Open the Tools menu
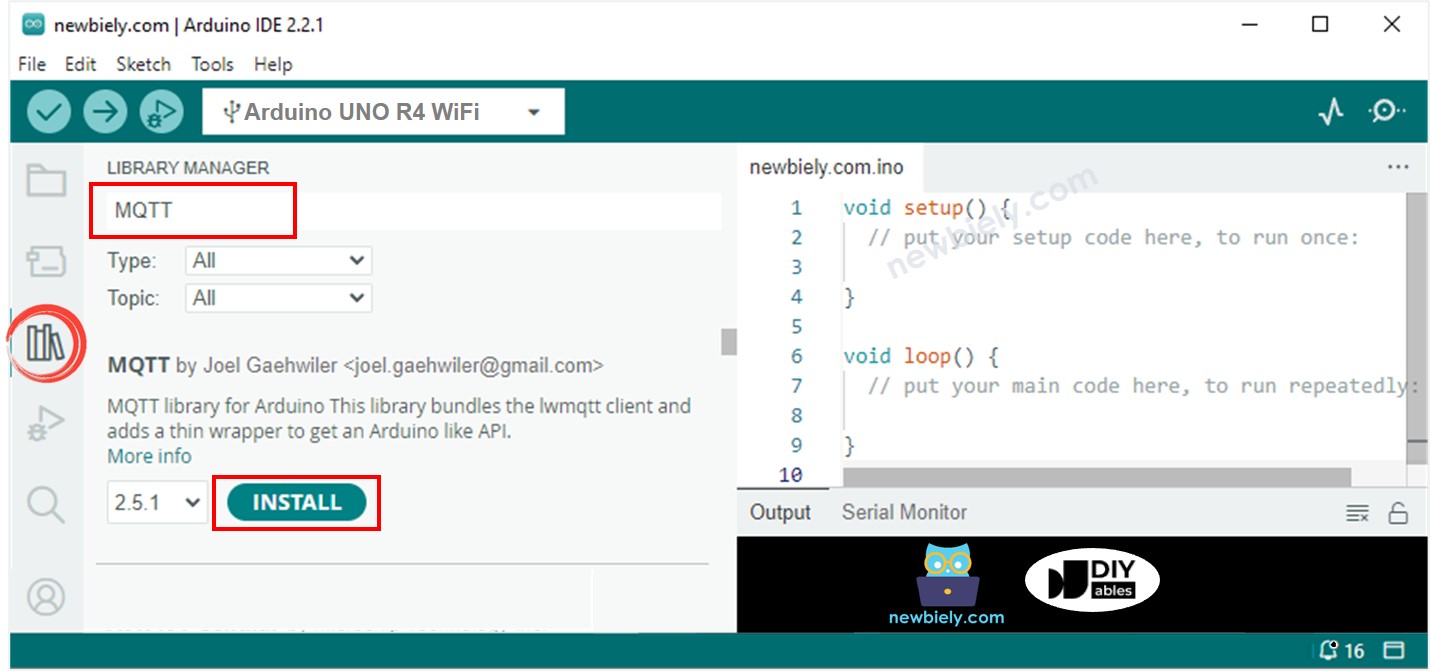1430x671 pixels. [x=212, y=63]
